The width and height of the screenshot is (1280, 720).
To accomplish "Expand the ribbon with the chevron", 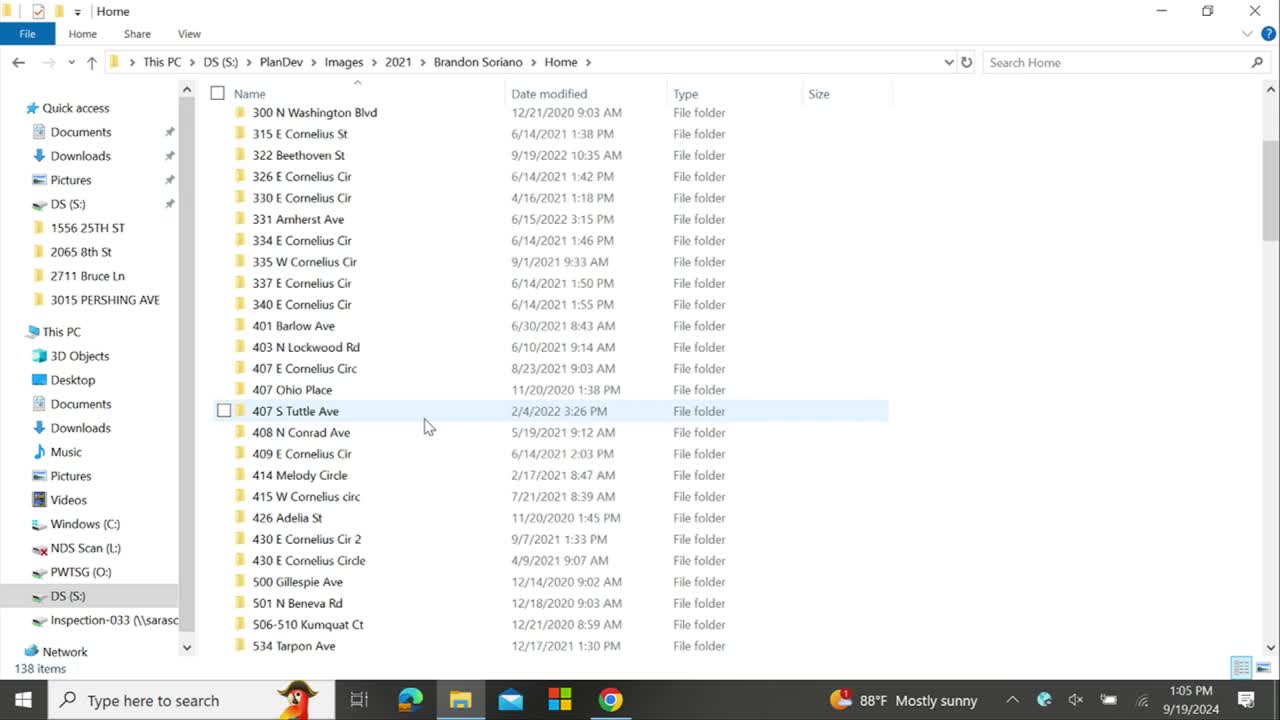I will click(1246, 34).
